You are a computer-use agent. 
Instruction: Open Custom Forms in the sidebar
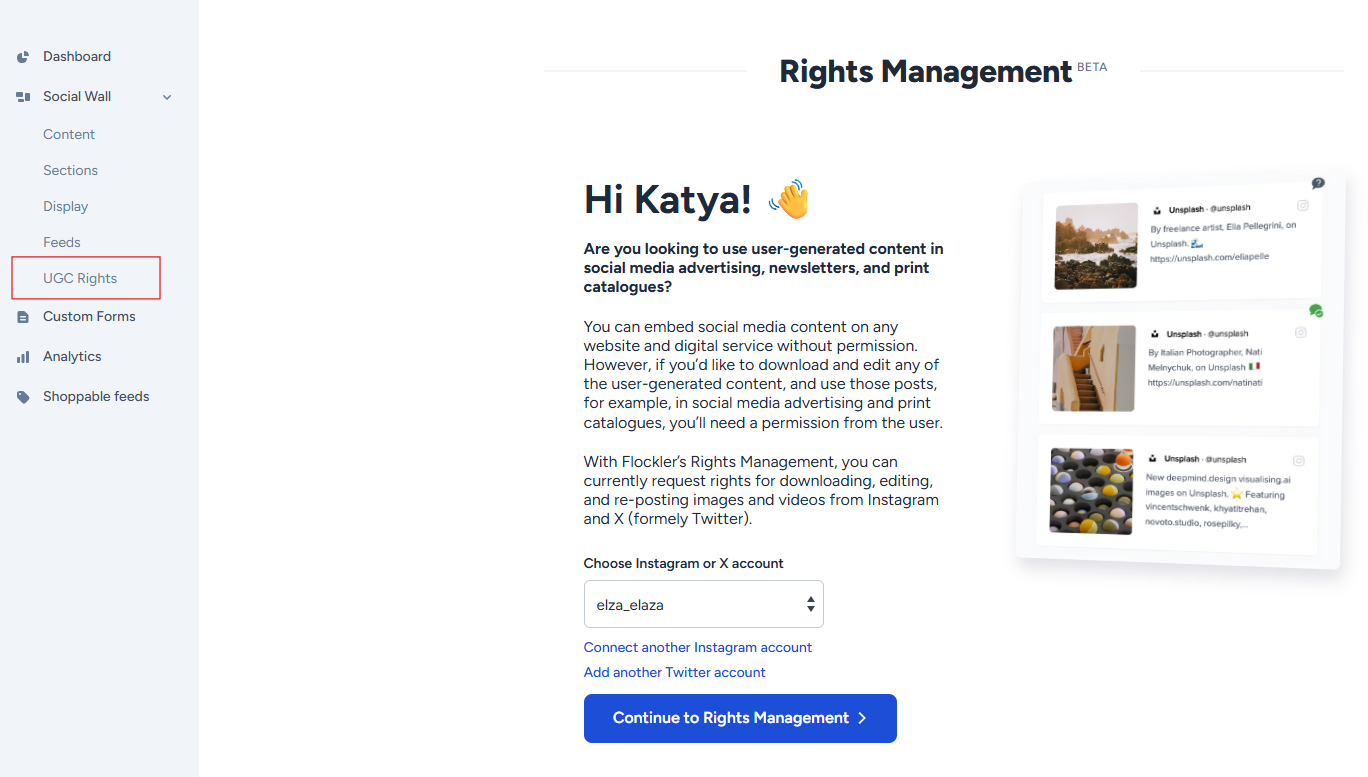pos(89,317)
